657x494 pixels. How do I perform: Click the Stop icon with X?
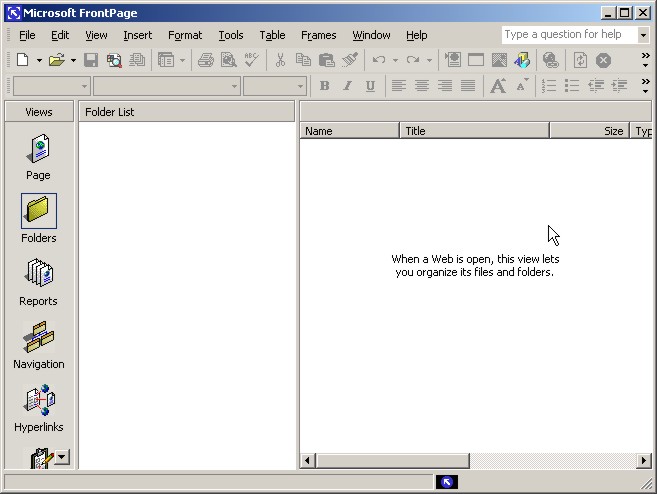[x=603, y=60]
